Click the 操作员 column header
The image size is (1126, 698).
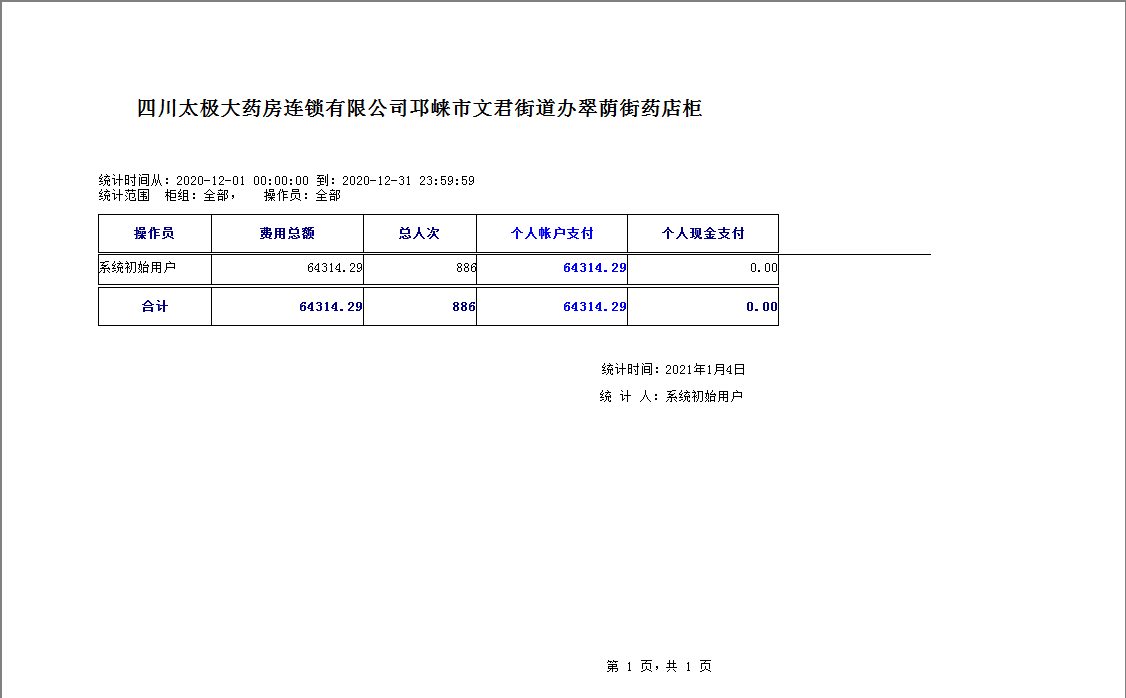tap(154, 233)
